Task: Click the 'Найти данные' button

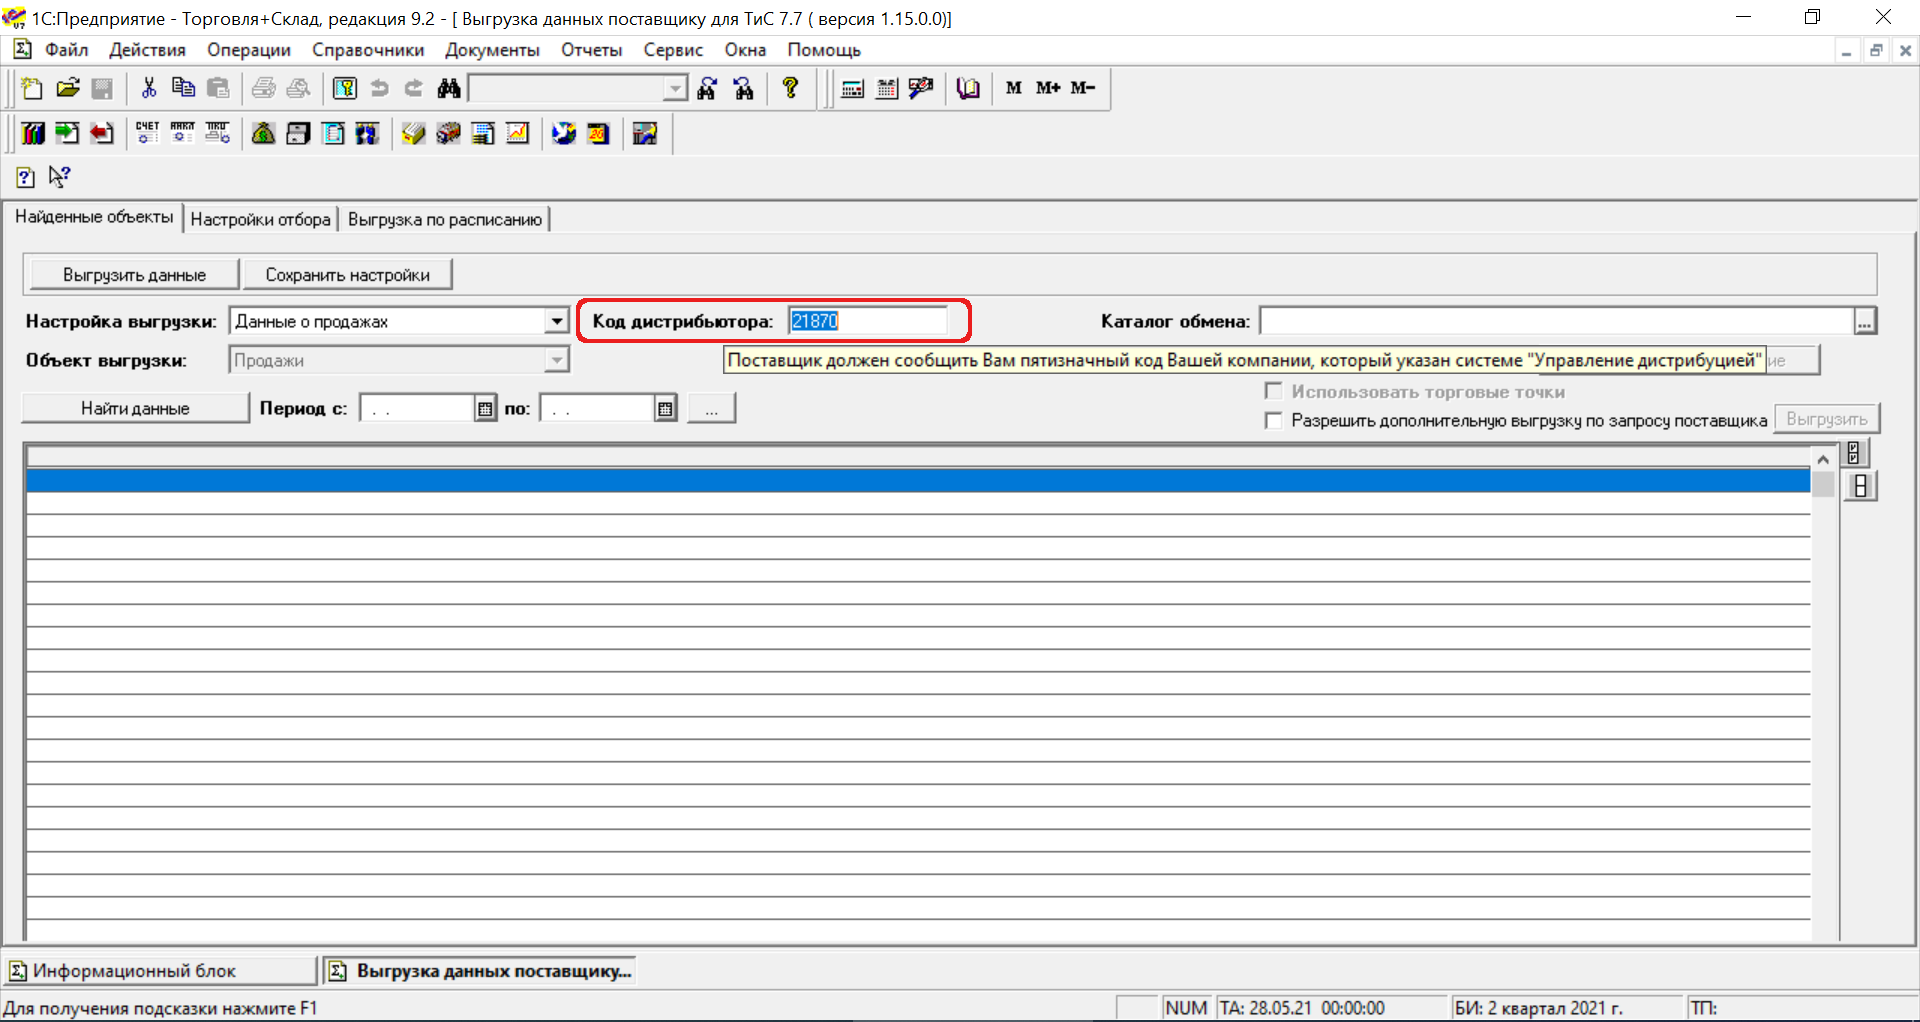Action: coord(135,408)
